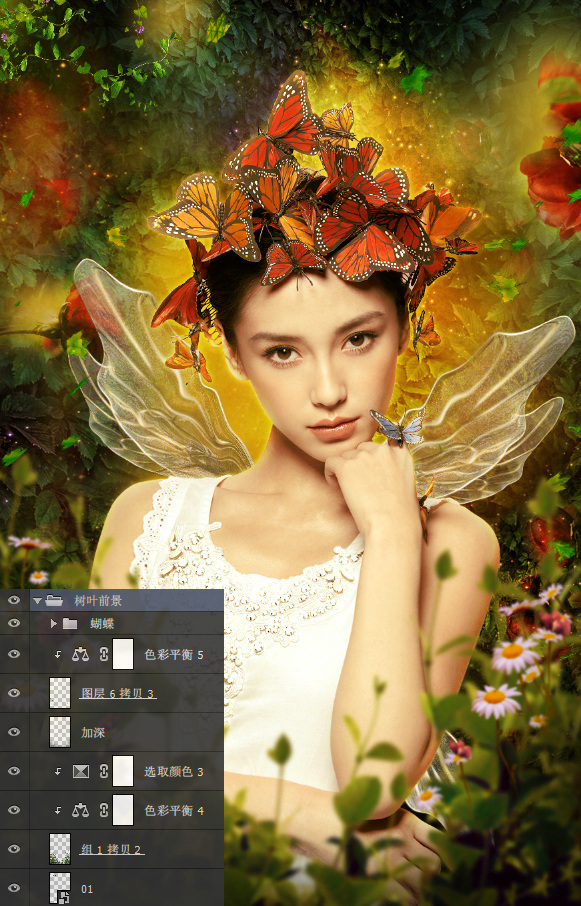Select layer mask of 选取颜色 3
This screenshot has width=581, height=906.
tap(123, 771)
